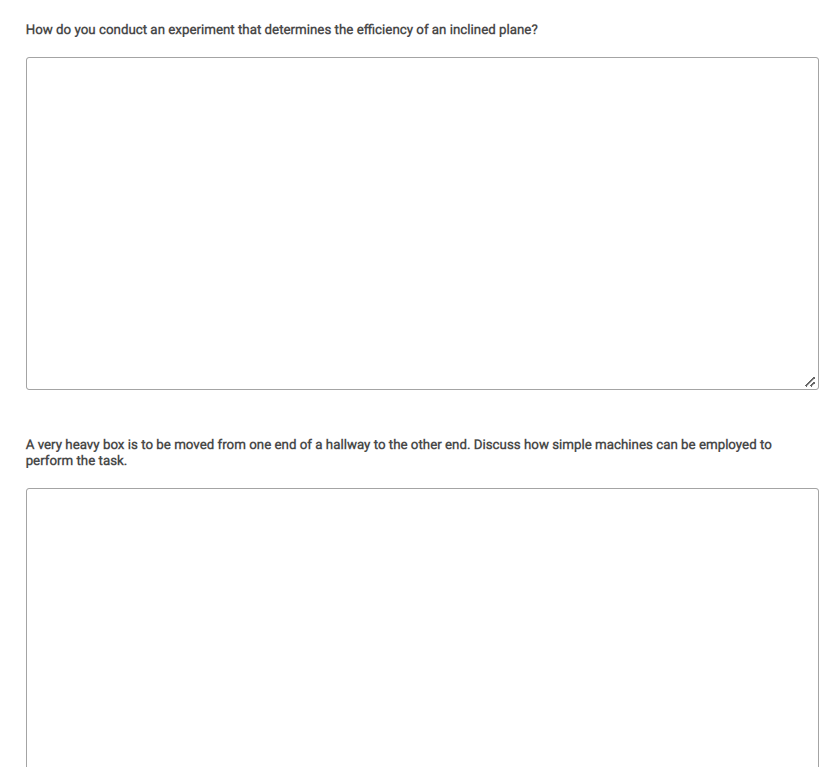Click the word 'conduct' in the first question
This screenshot has width=840, height=767.
pos(123,30)
